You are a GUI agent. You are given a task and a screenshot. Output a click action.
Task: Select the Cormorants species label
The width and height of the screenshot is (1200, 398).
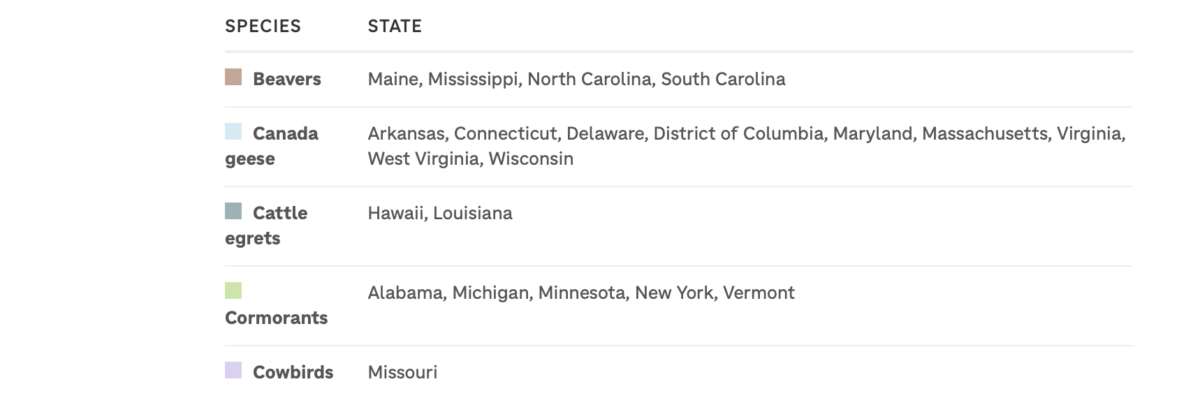[276, 318]
